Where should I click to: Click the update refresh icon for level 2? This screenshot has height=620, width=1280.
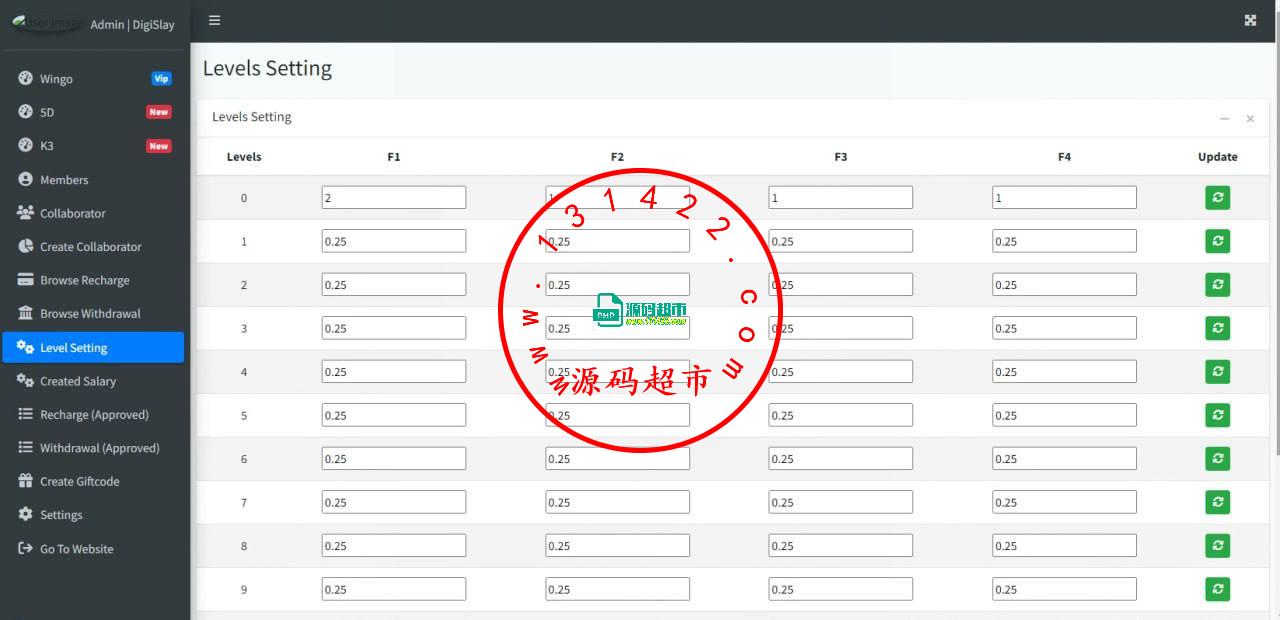tap(1217, 285)
